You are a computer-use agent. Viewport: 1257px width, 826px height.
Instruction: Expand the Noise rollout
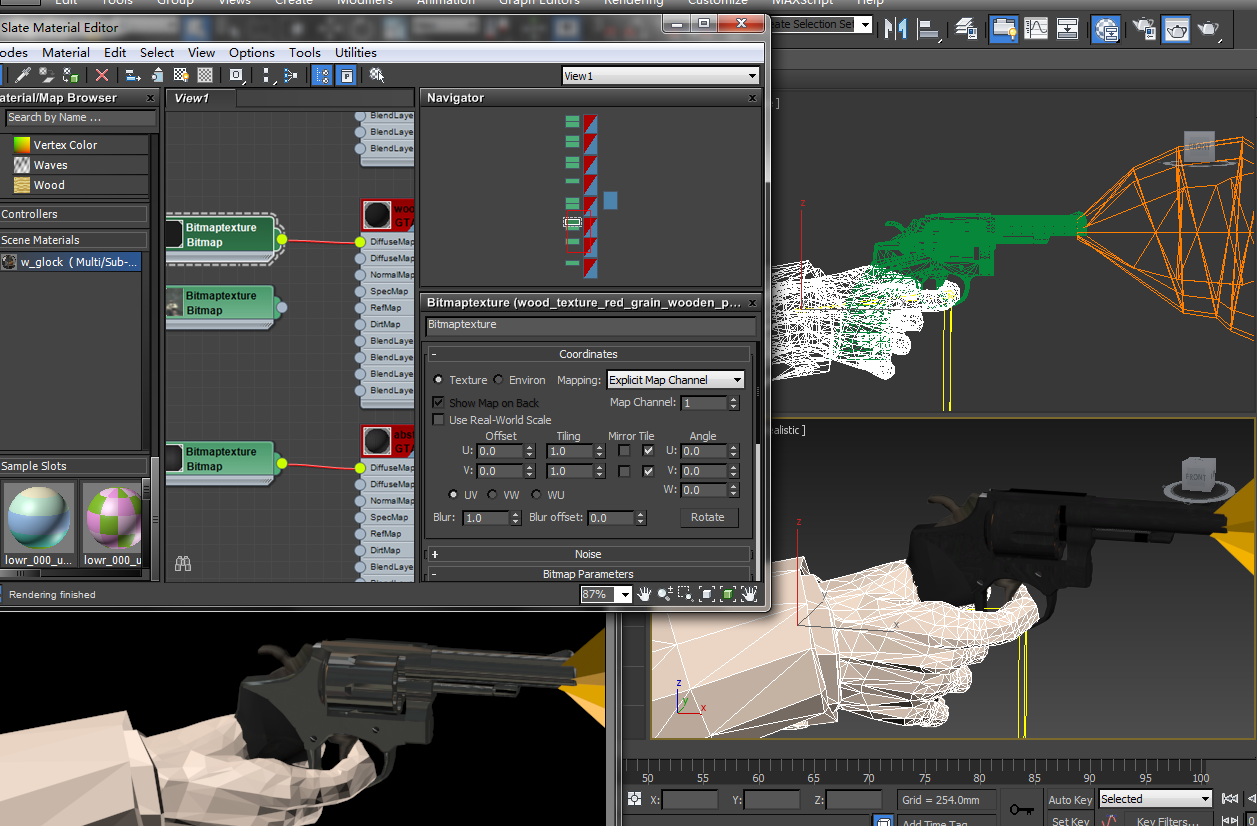pyautogui.click(x=588, y=554)
